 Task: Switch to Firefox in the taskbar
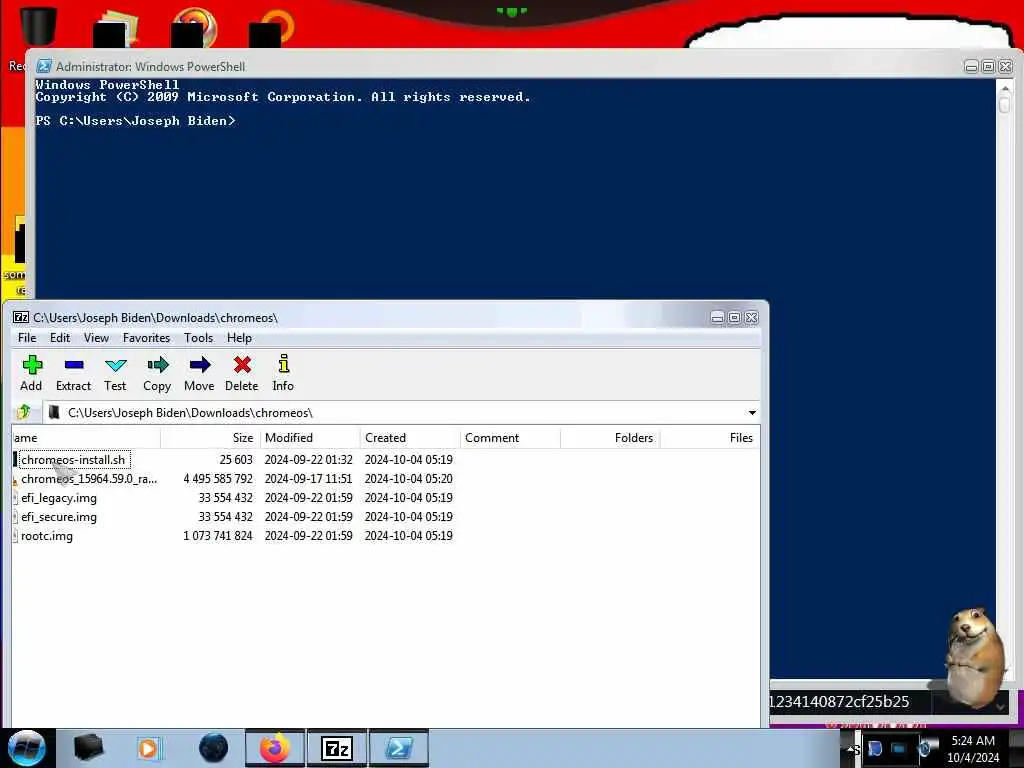275,748
